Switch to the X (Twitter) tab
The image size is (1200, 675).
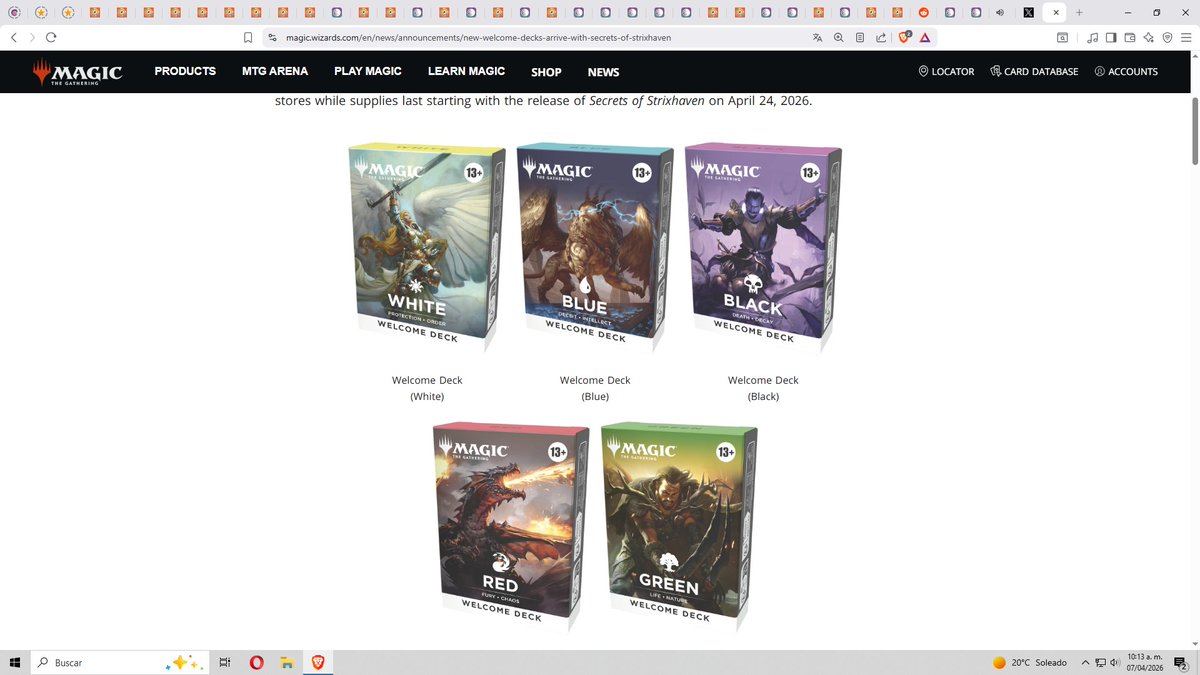click(x=1029, y=12)
